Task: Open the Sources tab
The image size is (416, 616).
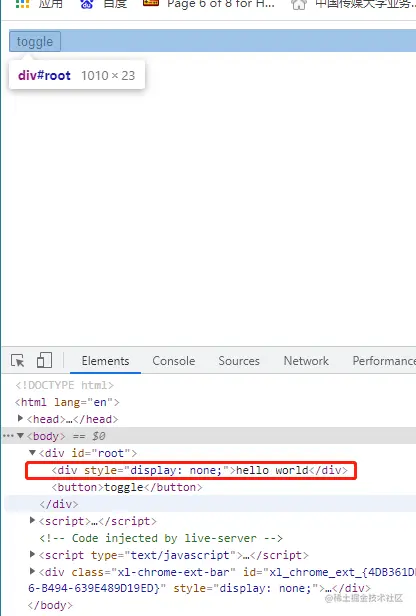Action: click(239, 361)
